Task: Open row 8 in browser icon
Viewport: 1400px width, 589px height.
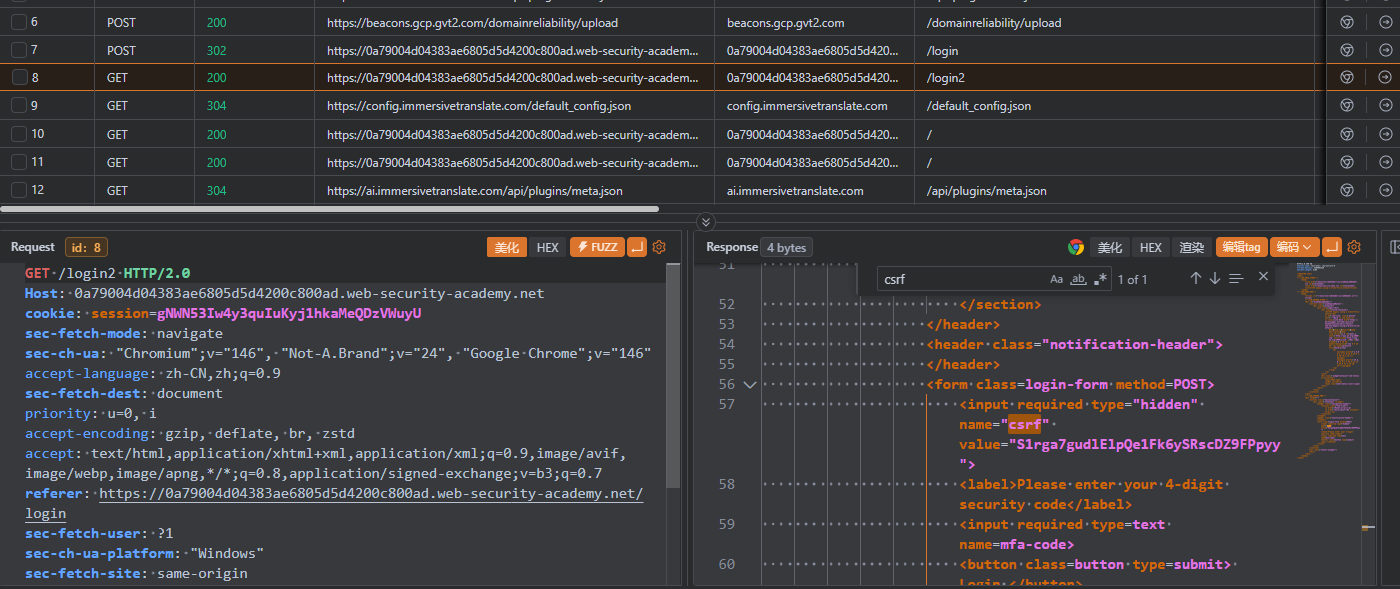Action: coord(1347,78)
